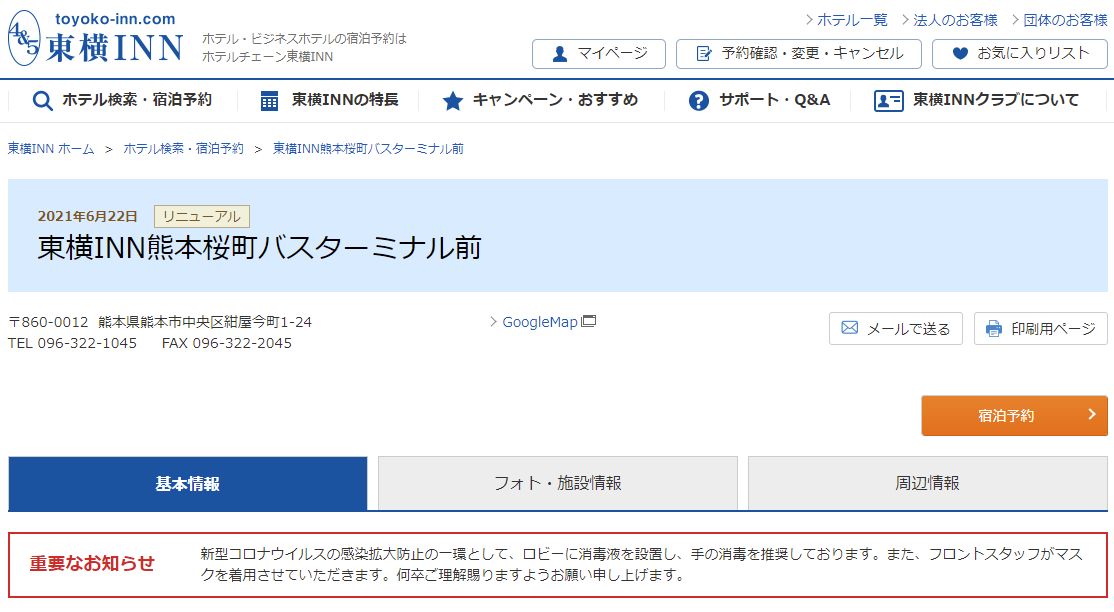Switch to the フォト・施設情報 tab
The height and width of the screenshot is (612, 1114).
pyautogui.click(x=558, y=483)
